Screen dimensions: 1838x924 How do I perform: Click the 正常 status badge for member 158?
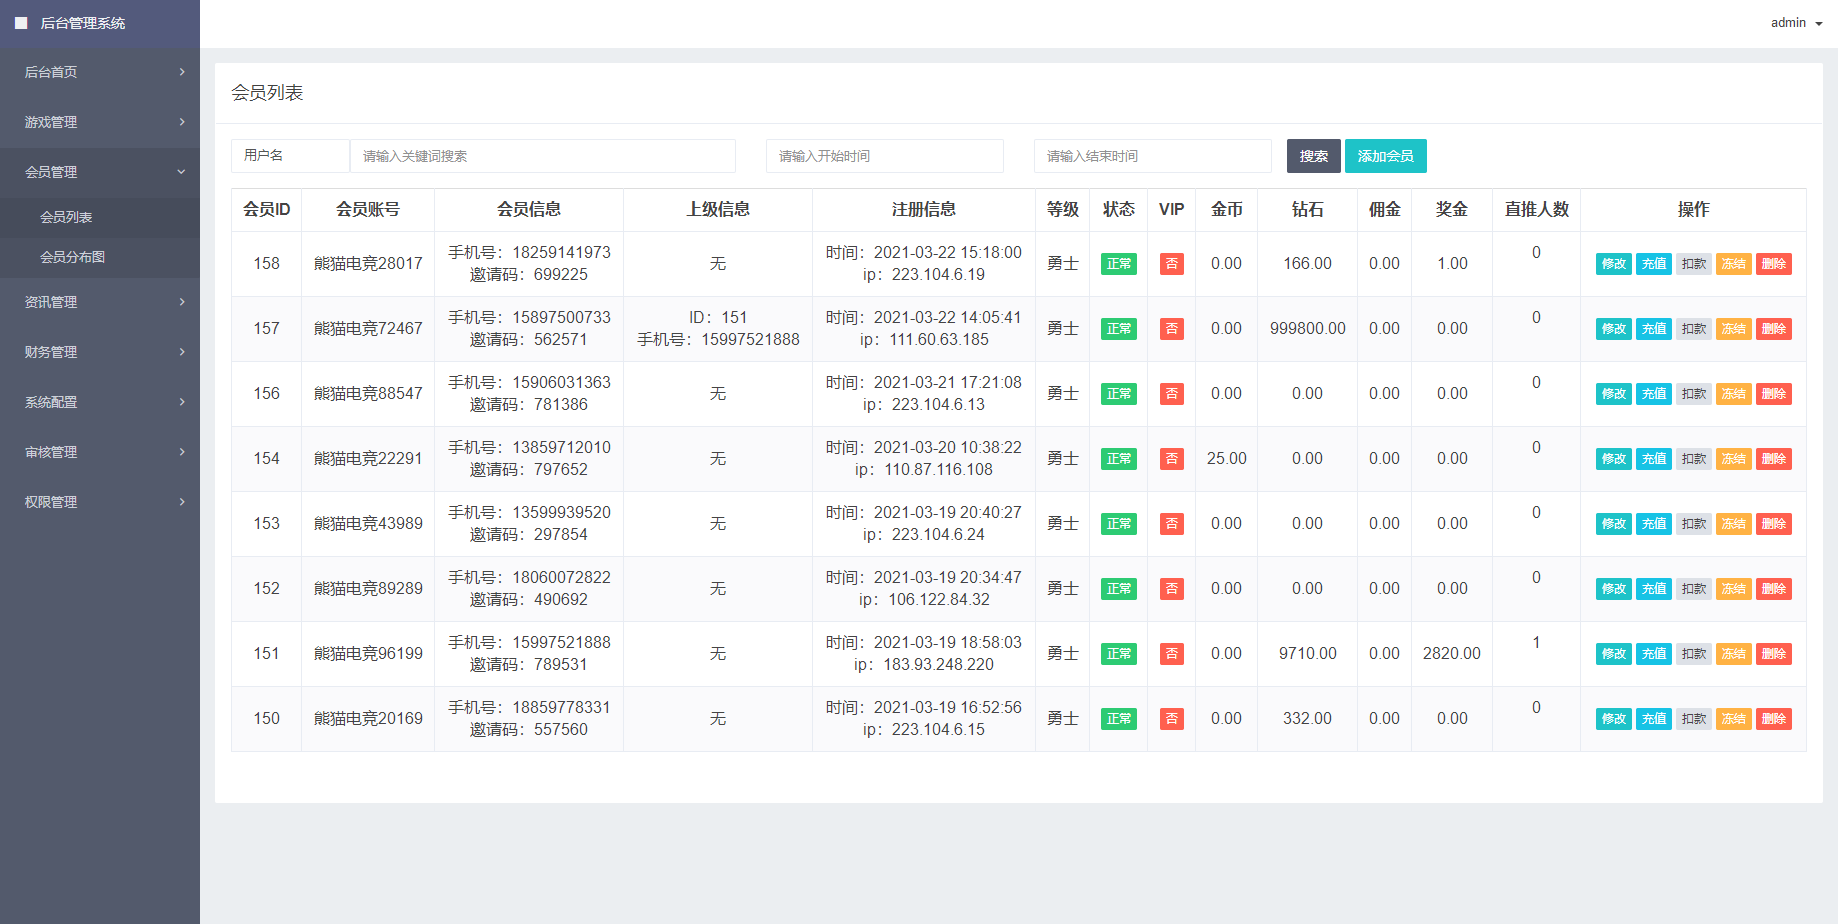tap(1118, 263)
